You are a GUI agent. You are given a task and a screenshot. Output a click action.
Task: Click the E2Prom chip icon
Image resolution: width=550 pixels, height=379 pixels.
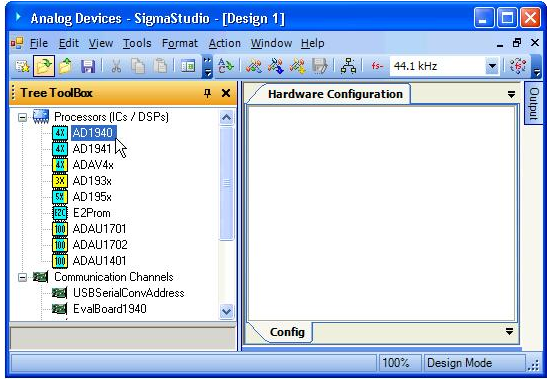tap(60, 213)
